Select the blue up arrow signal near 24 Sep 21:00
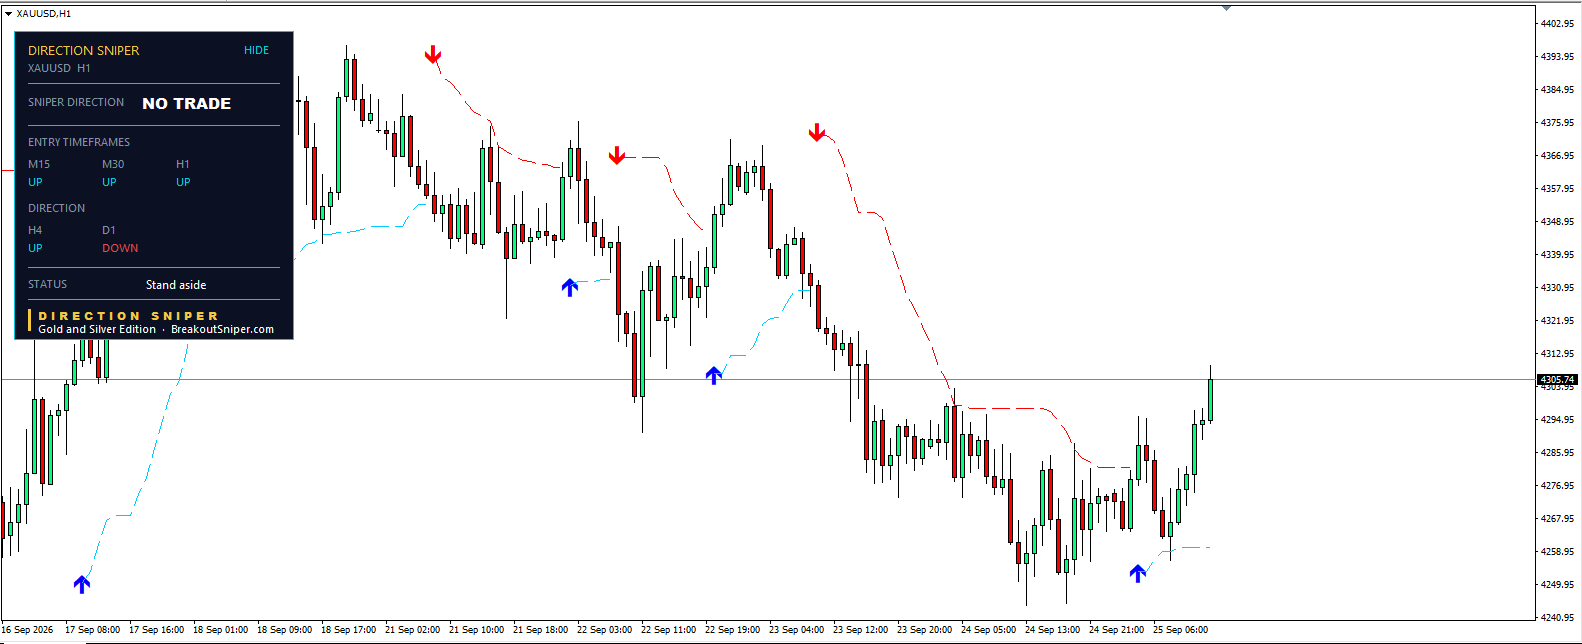 point(1137,573)
